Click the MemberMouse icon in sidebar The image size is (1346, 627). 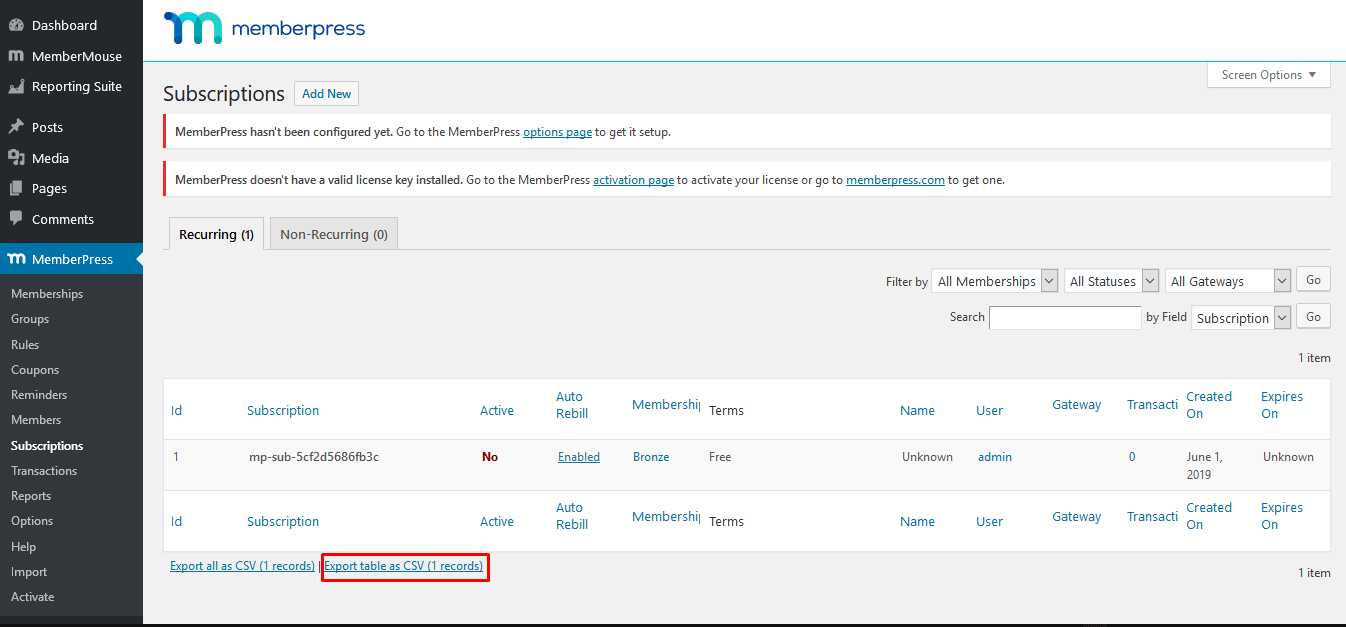coord(16,56)
